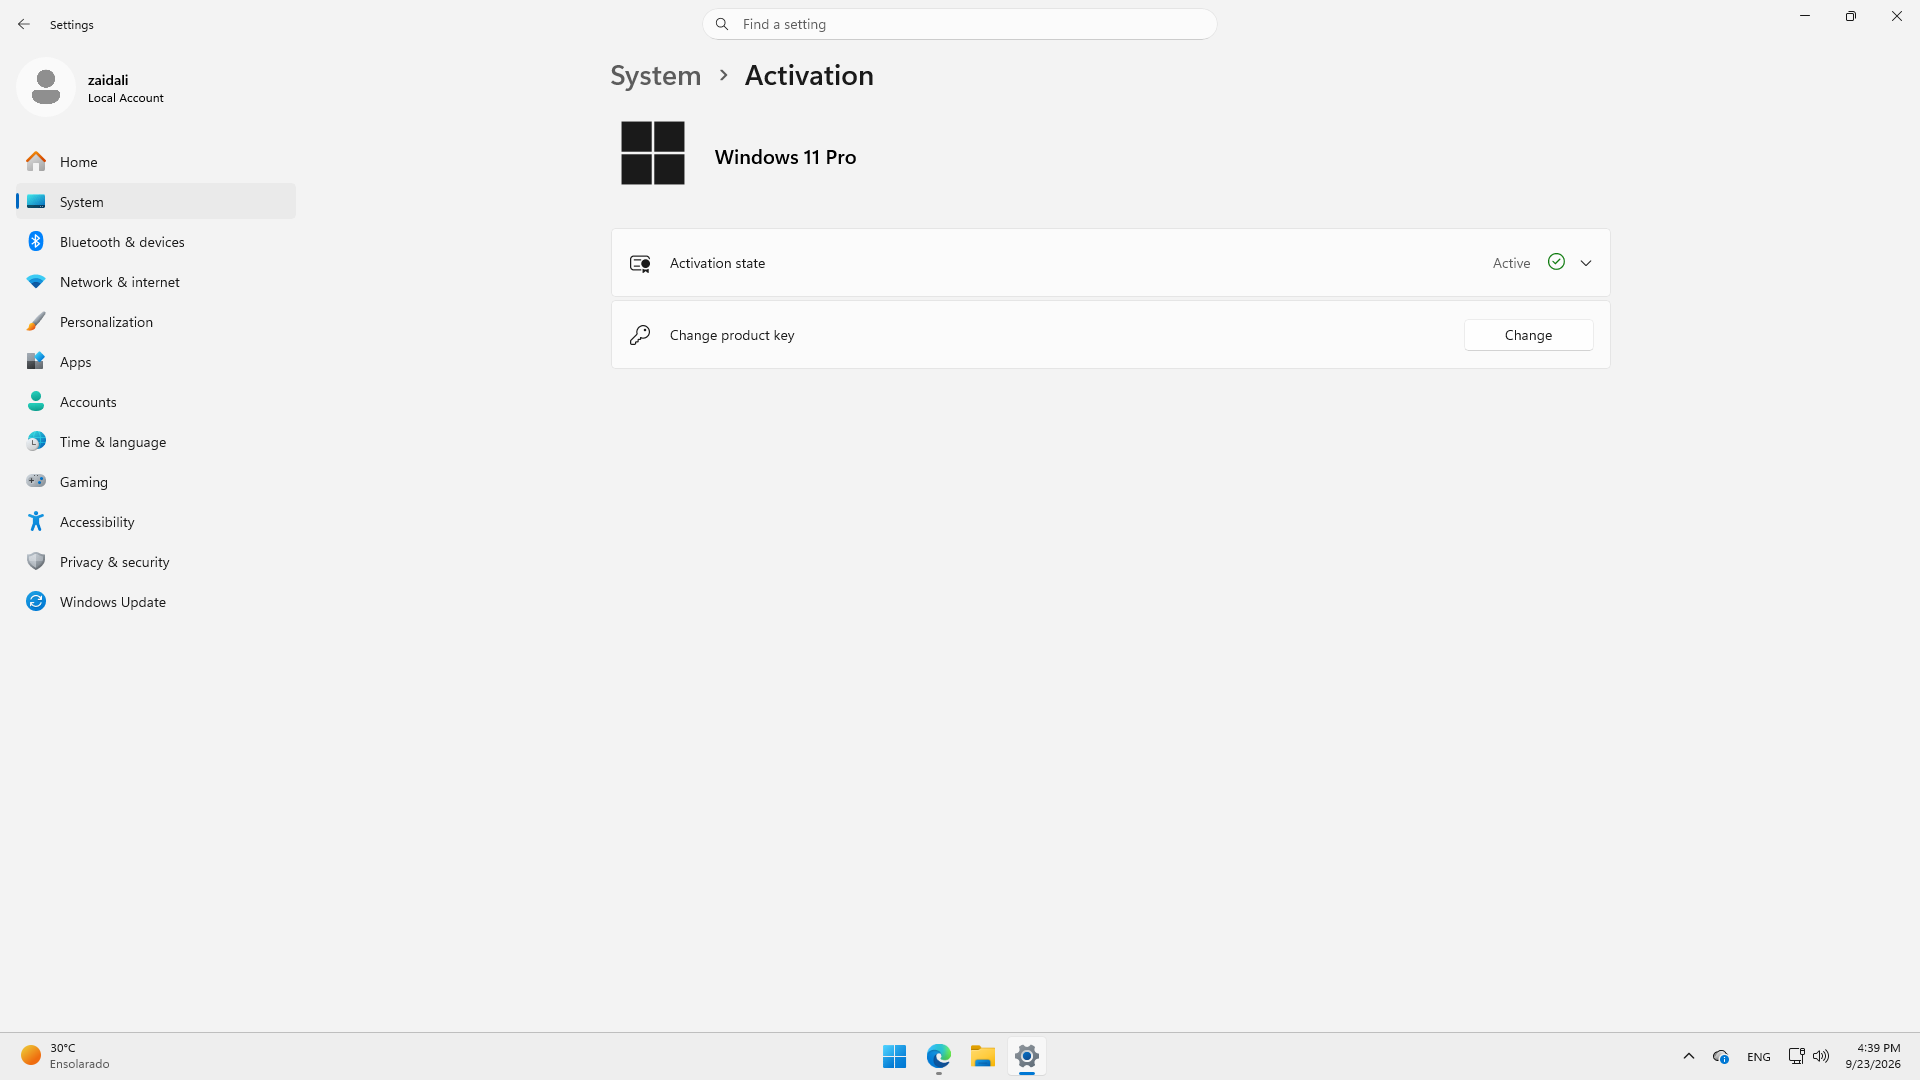Open File Explorer from the taskbar
Image resolution: width=1920 pixels, height=1080 pixels.
pos(982,1056)
